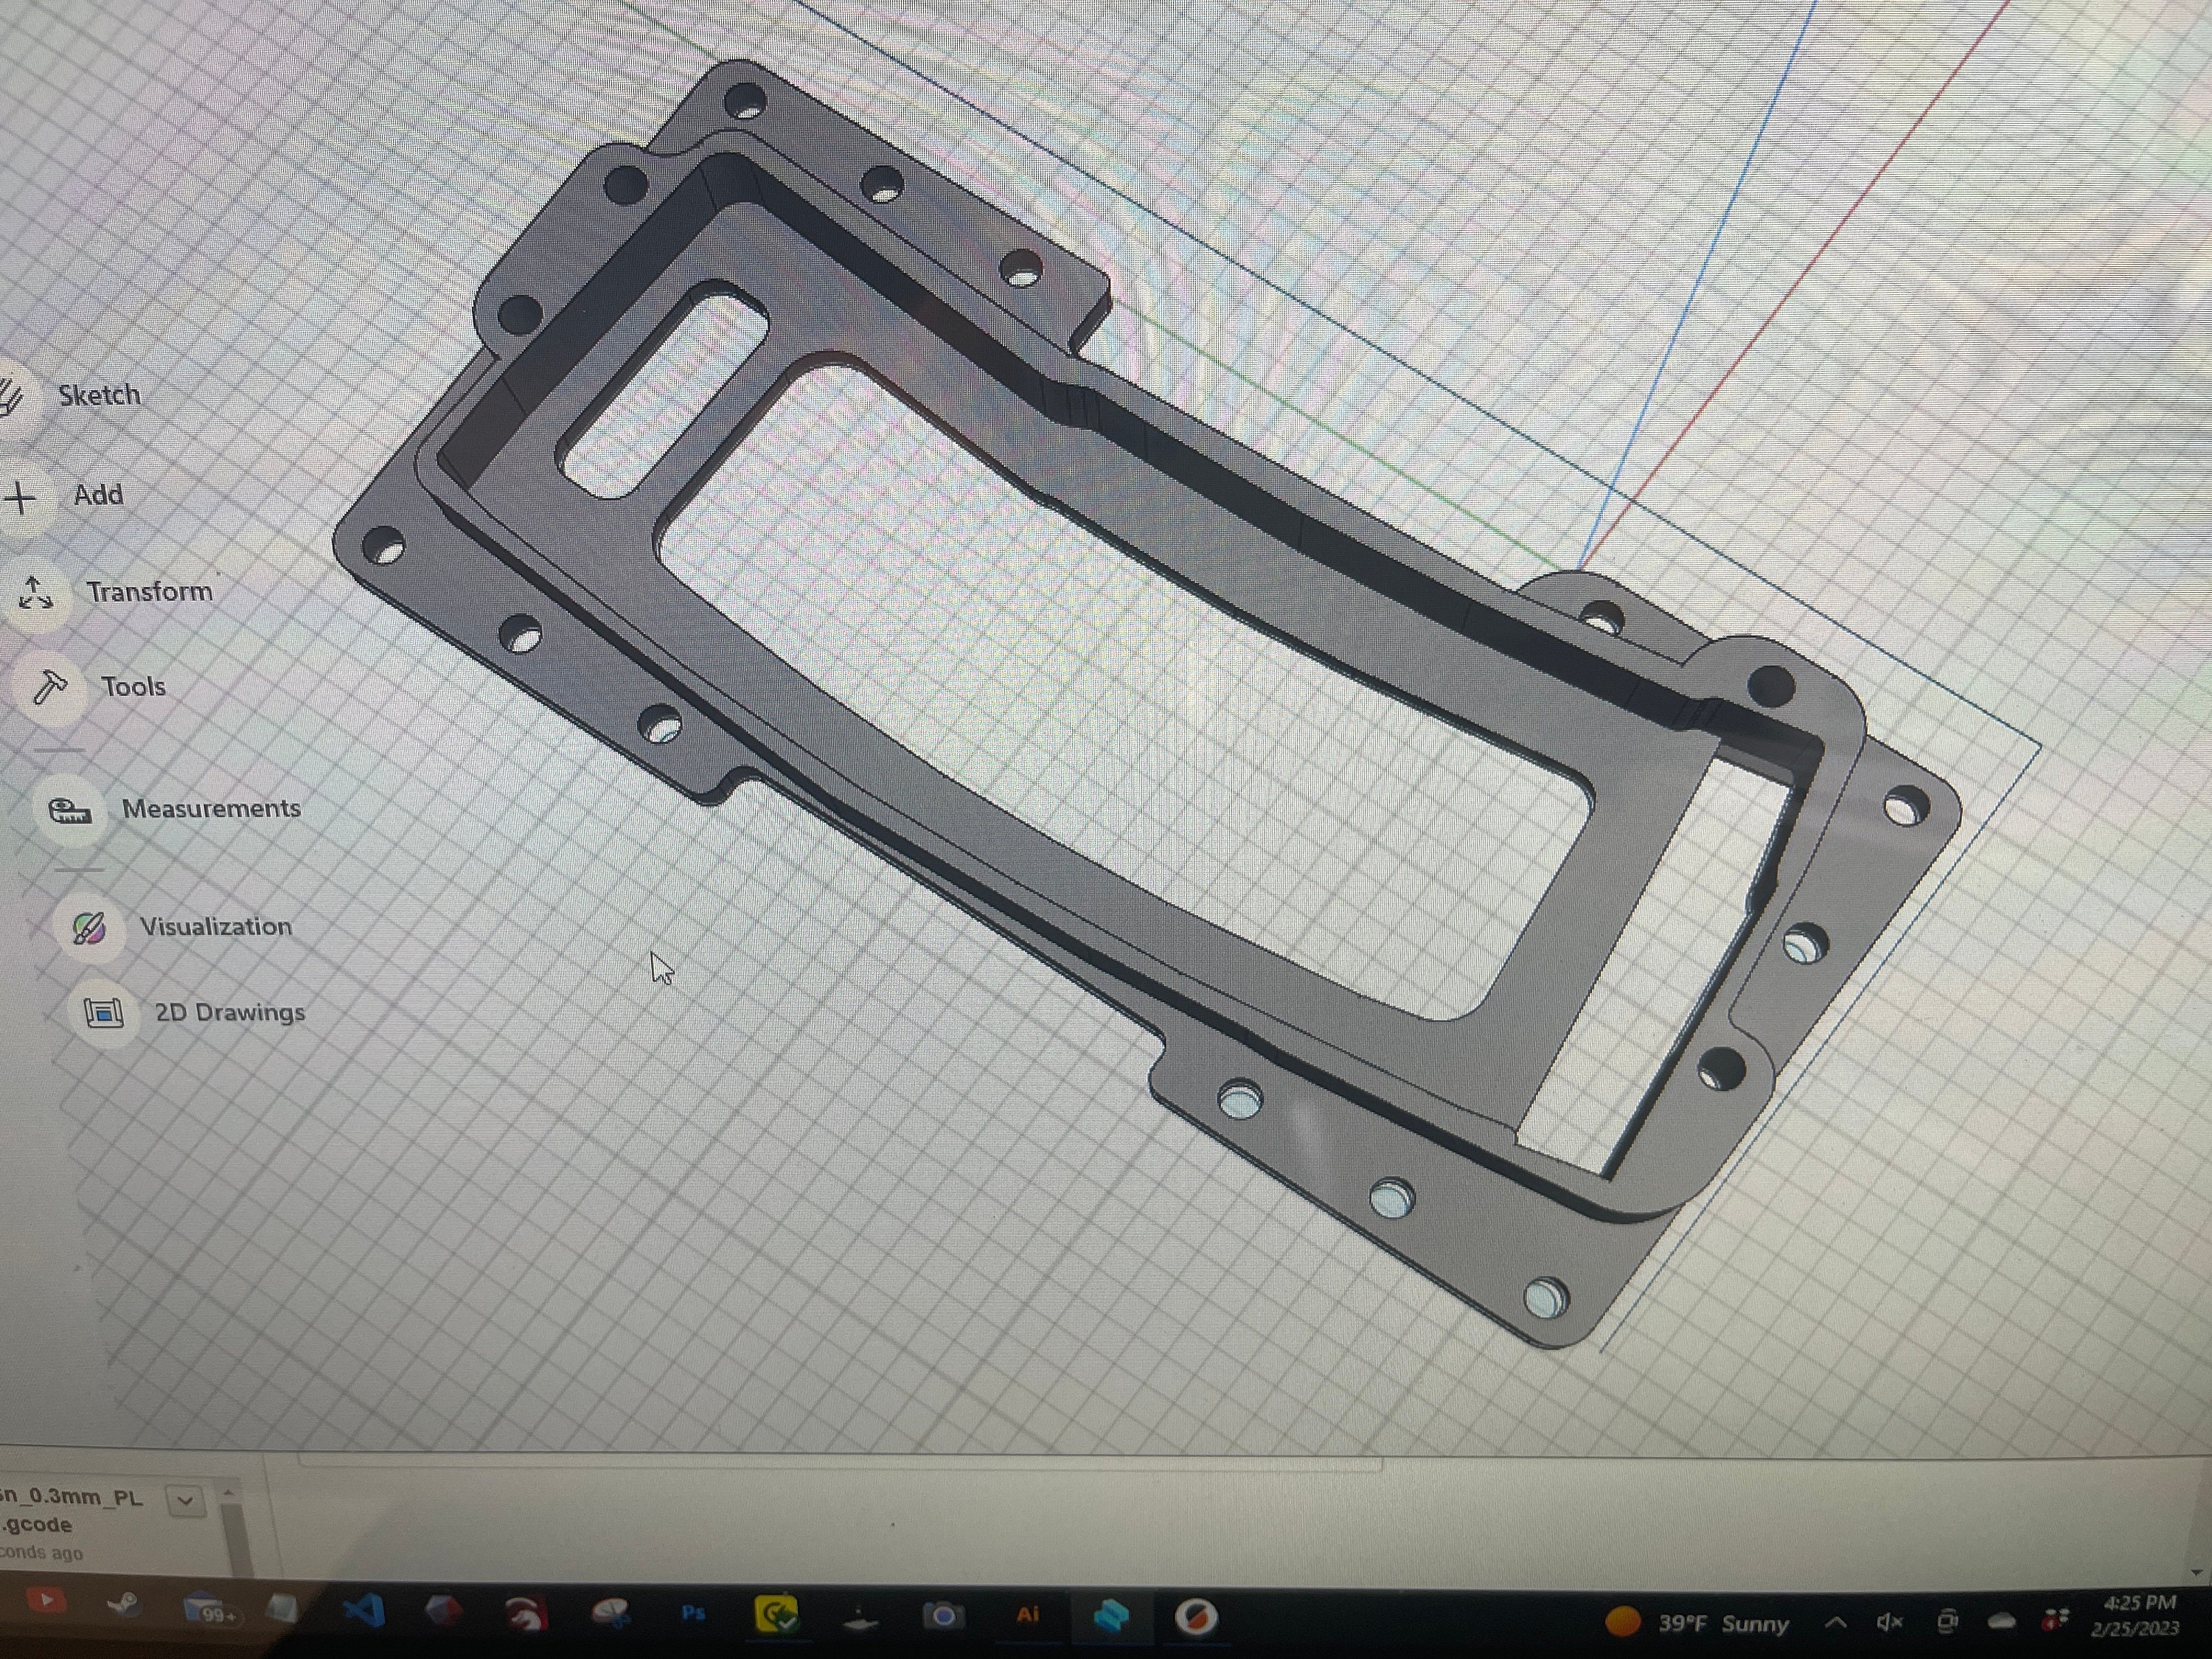The width and height of the screenshot is (2212, 1659).
Task: Open the mail app showing 99+ notifications
Action: coord(209,1607)
